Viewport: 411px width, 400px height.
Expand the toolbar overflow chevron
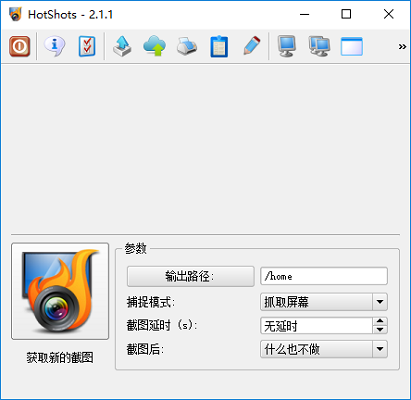click(402, 46)
